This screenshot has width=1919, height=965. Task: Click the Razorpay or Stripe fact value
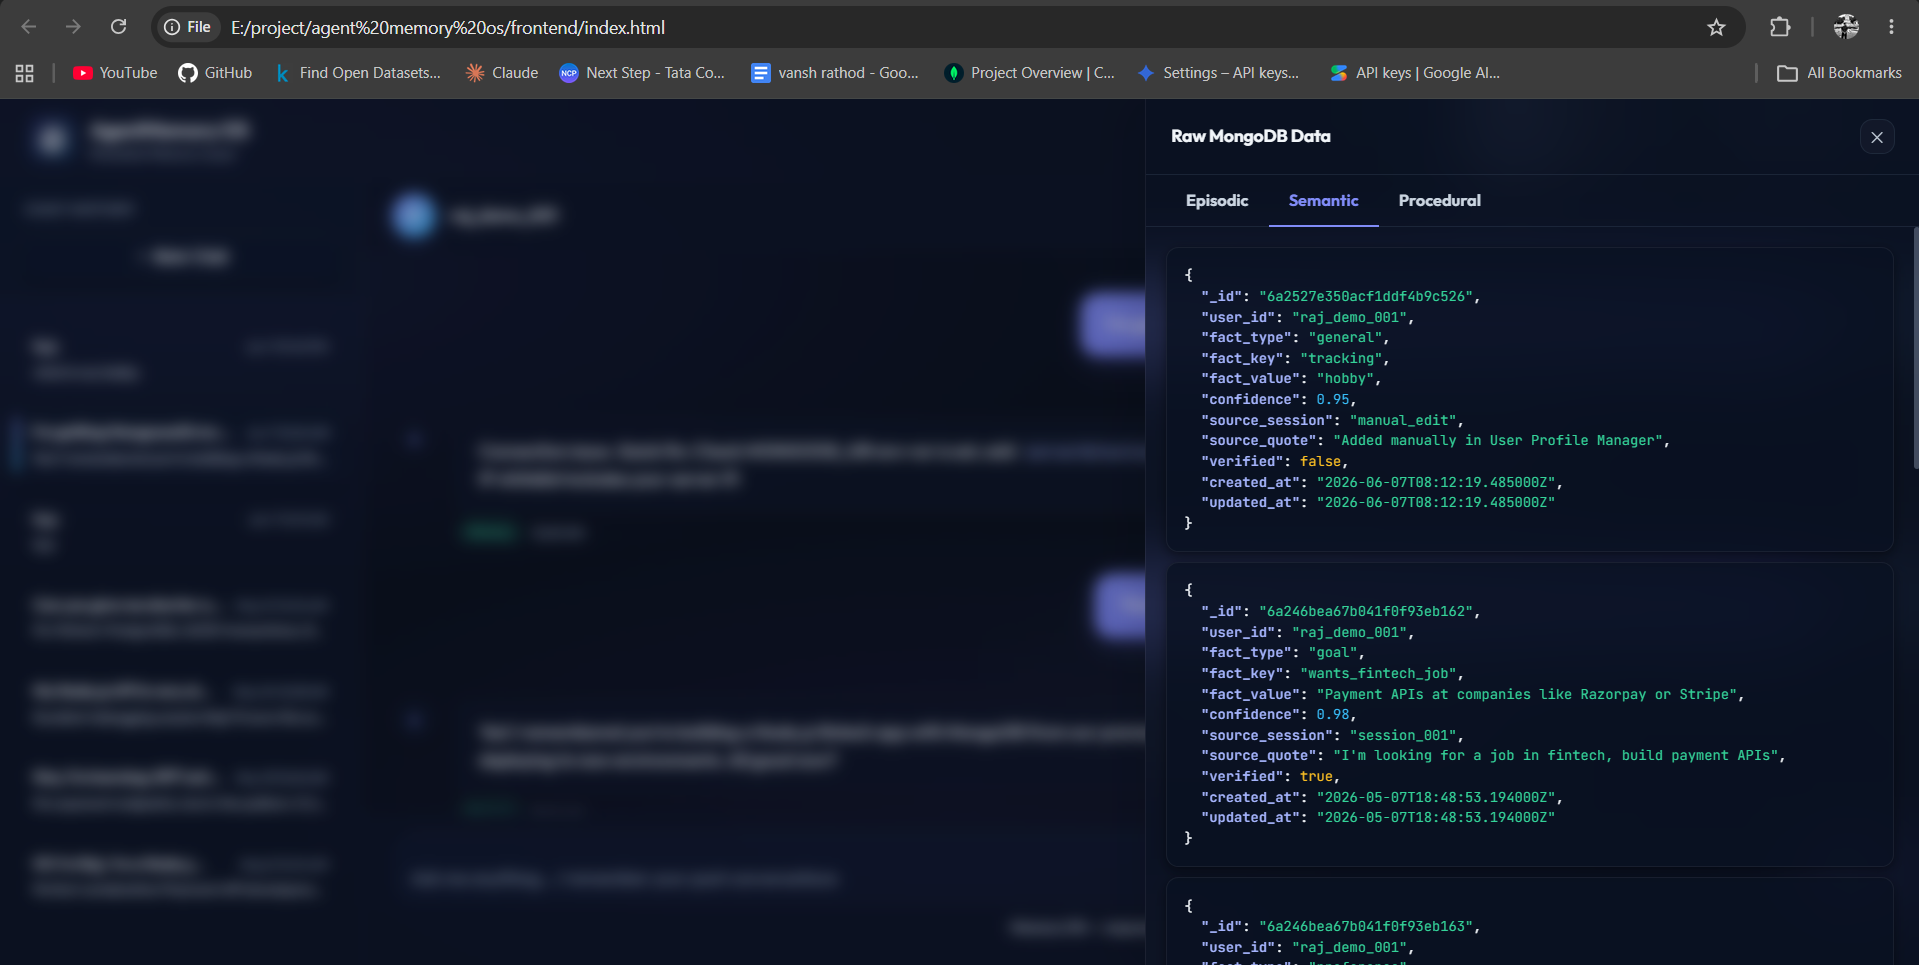1527,695
